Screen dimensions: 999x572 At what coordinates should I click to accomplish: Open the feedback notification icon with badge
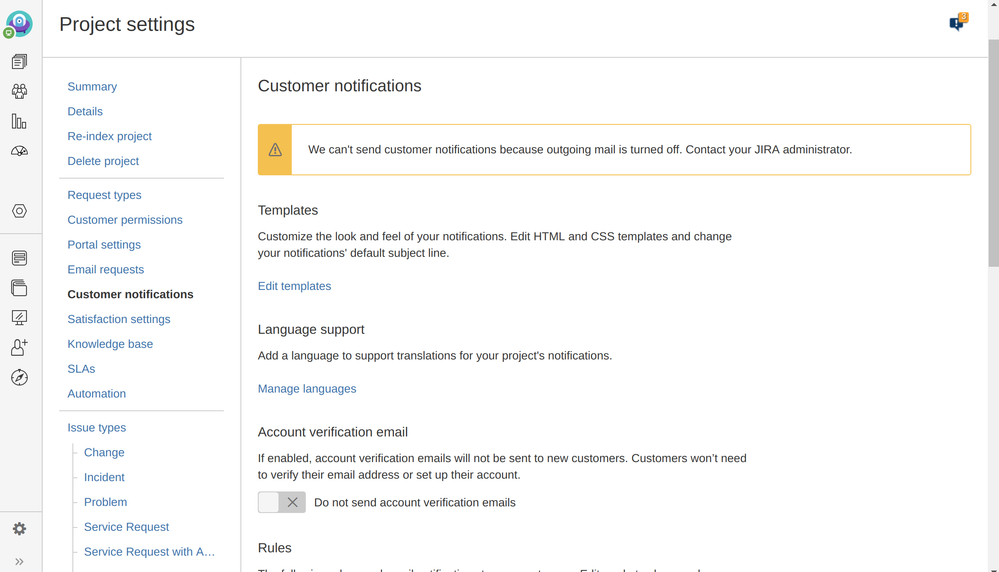pos(957,23)
